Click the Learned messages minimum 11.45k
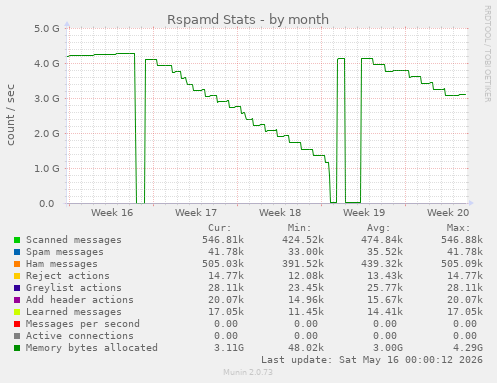Image resolution: width=497 pixels, height=383 pixels. [306, 312]
